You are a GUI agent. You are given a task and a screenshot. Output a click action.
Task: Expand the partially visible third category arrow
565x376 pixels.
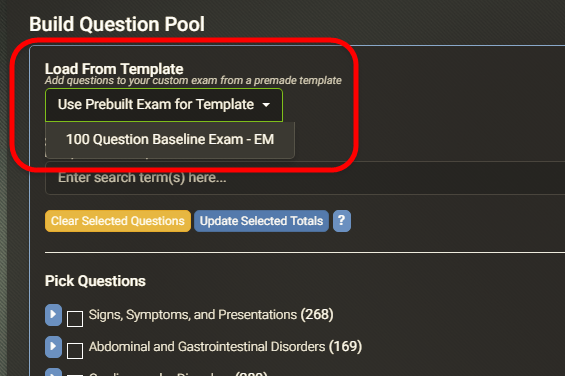53,372
